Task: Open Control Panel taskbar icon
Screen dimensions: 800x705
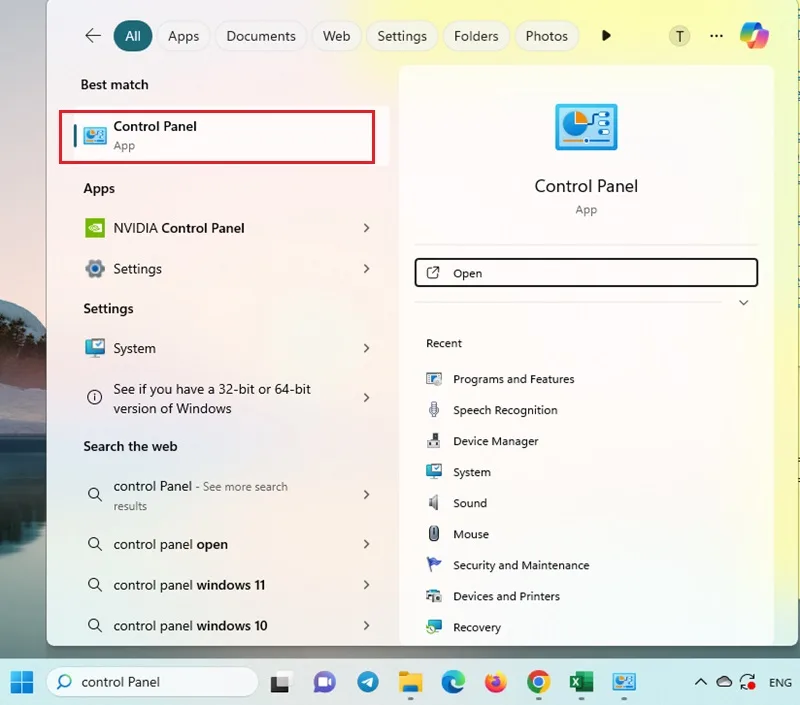Action: pyautogui.click(x=623, y=682)
